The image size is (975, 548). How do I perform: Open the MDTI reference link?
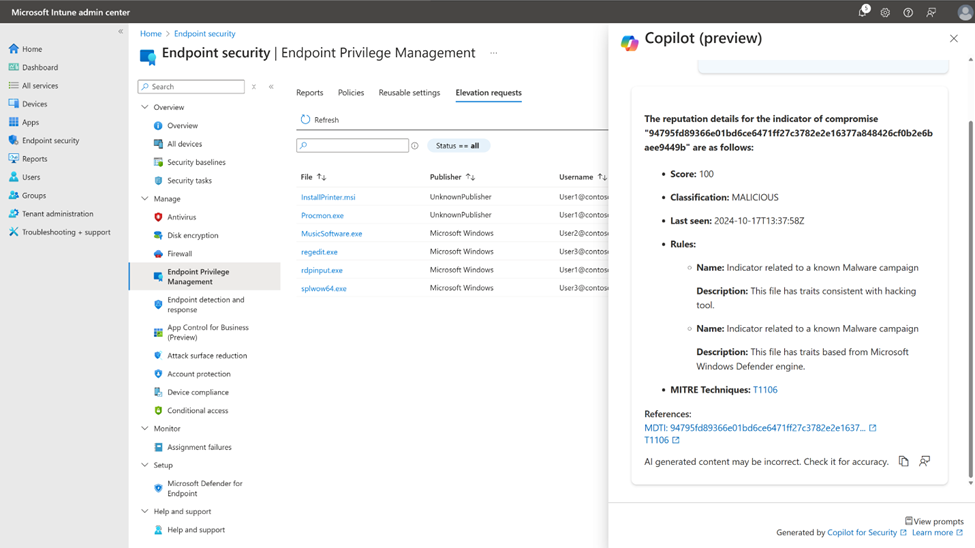(760, 428)
